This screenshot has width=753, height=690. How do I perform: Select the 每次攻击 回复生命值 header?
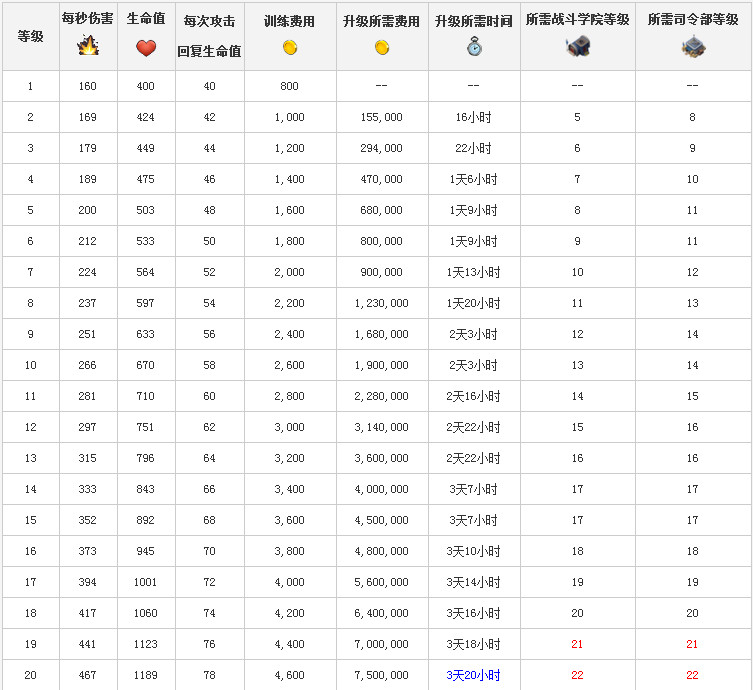click(209, 36)
